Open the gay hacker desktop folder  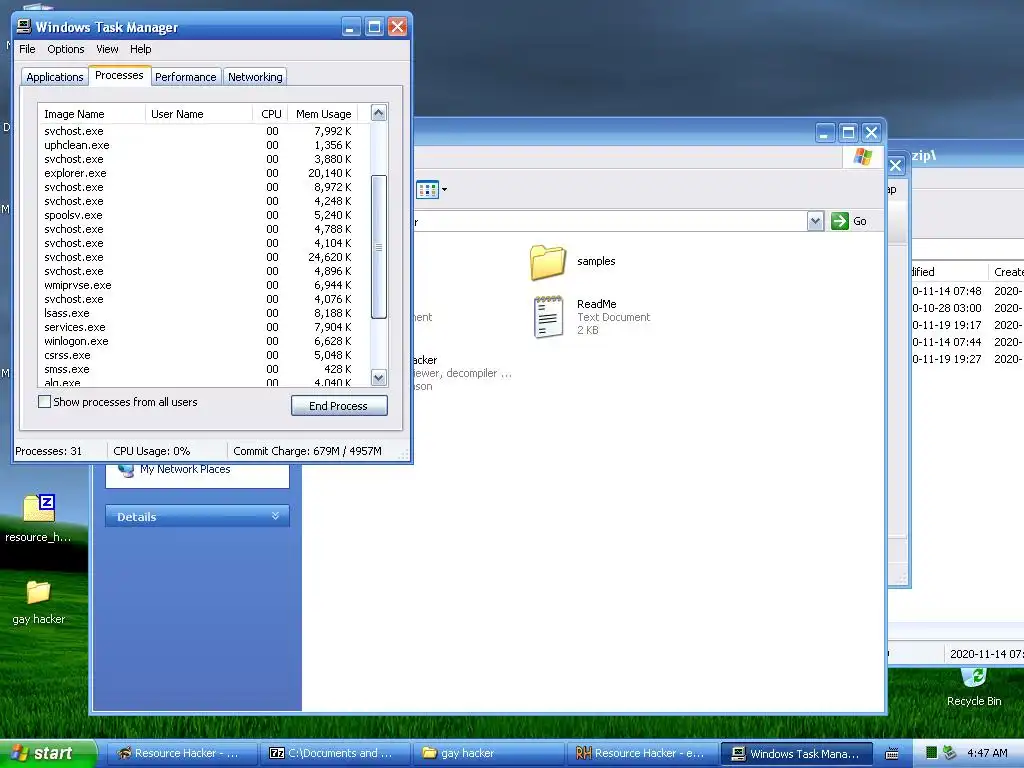[x=39, y=592]
